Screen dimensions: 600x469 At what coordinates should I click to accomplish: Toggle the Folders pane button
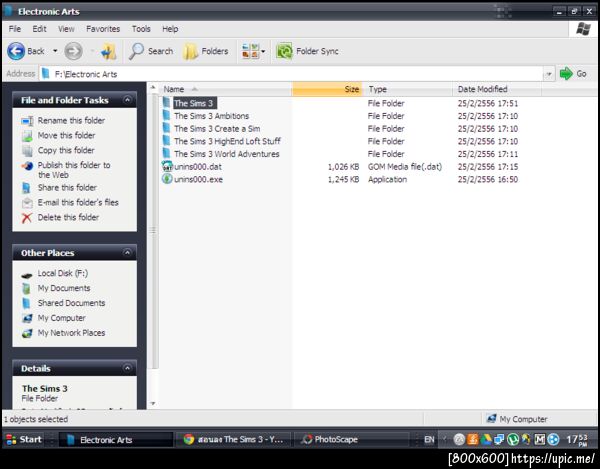coord(205,51)
